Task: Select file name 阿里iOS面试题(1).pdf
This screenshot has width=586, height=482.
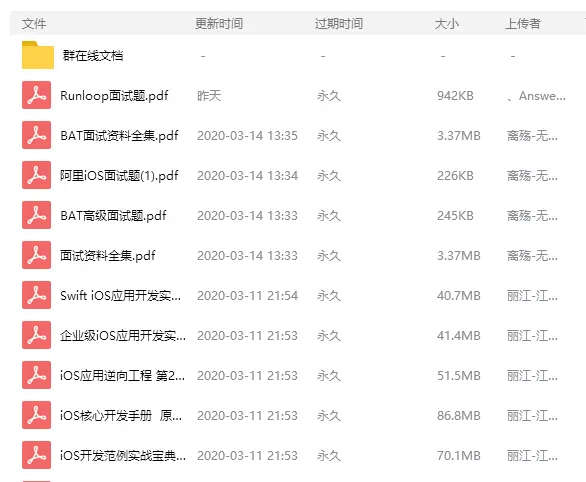Action: point(119,176)
